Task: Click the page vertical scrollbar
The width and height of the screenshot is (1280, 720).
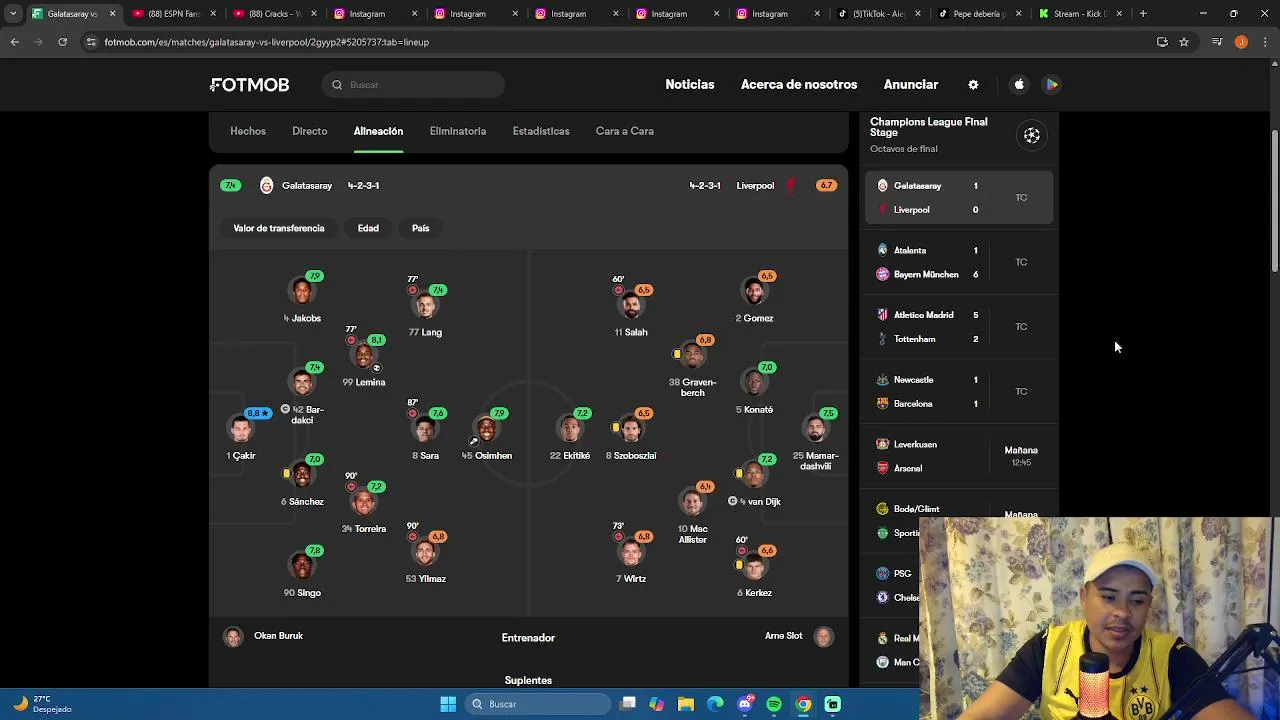Action: tap(1274, 200)
